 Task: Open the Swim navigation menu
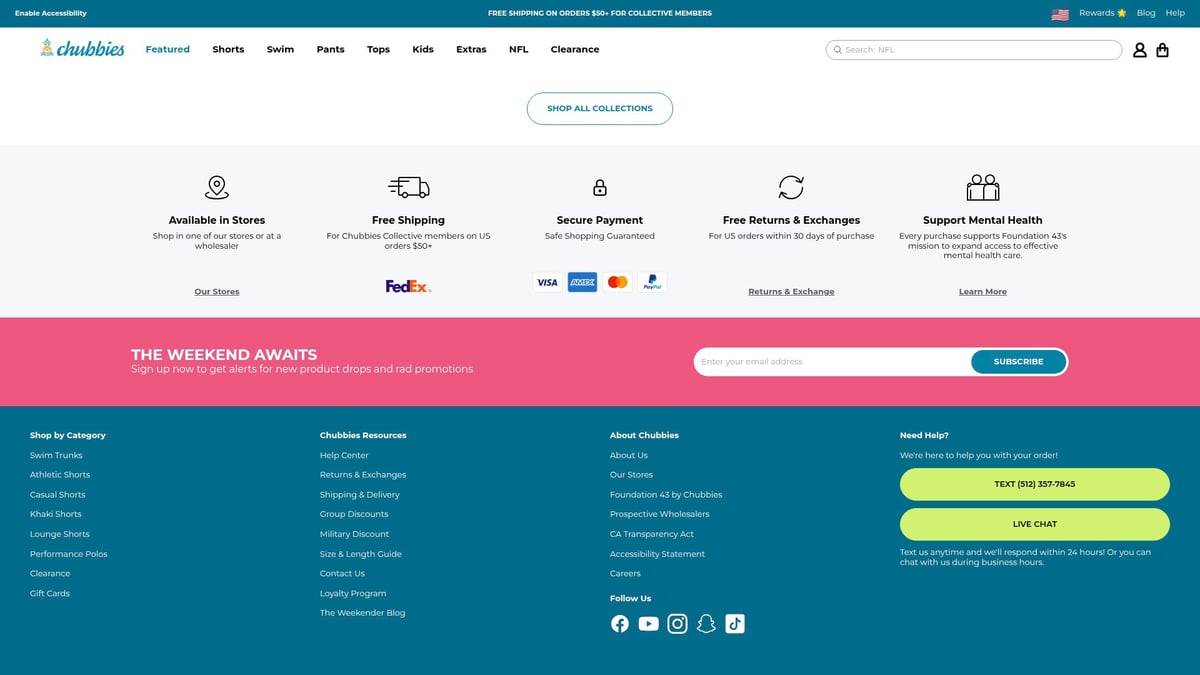tap(280, 49)
